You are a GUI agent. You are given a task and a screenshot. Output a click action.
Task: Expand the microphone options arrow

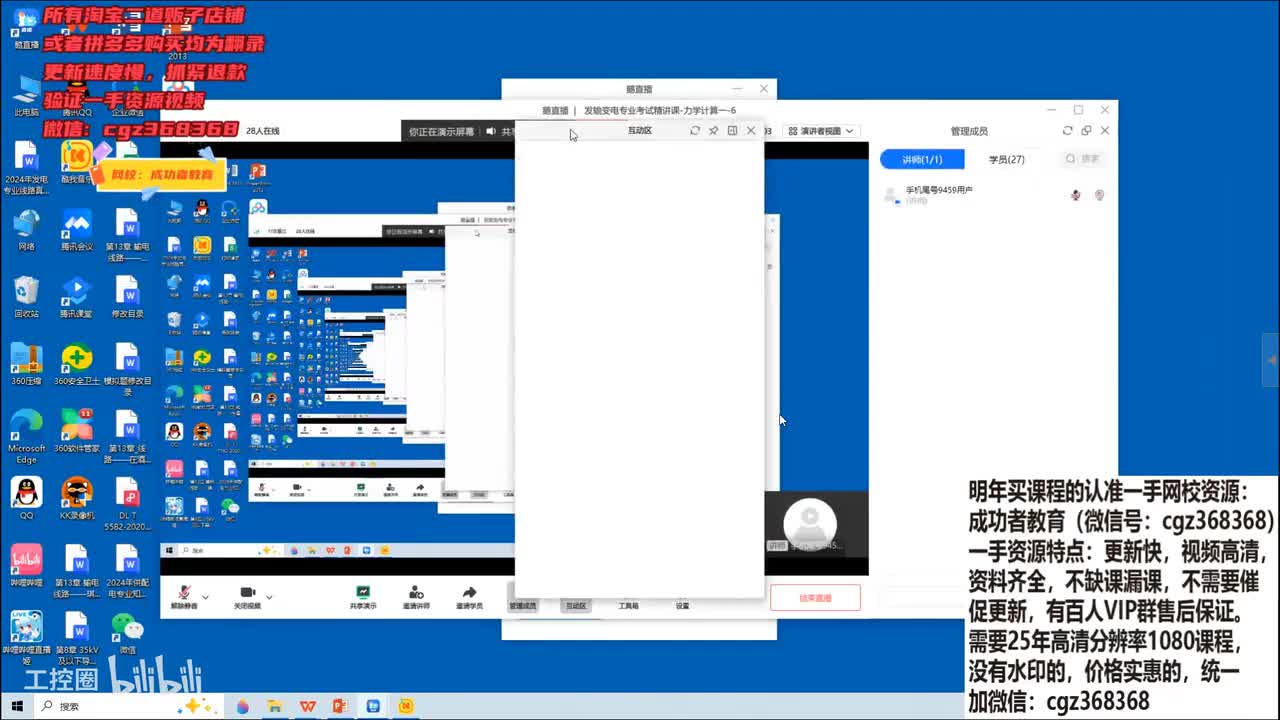coord(206,596)
